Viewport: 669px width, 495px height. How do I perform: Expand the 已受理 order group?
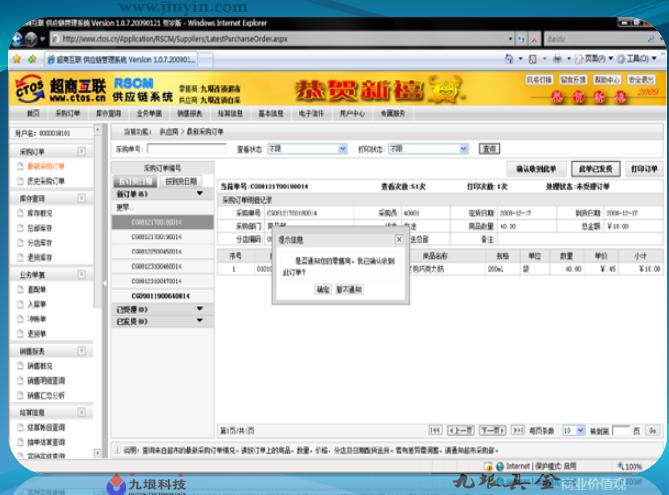tap(200, 309)
